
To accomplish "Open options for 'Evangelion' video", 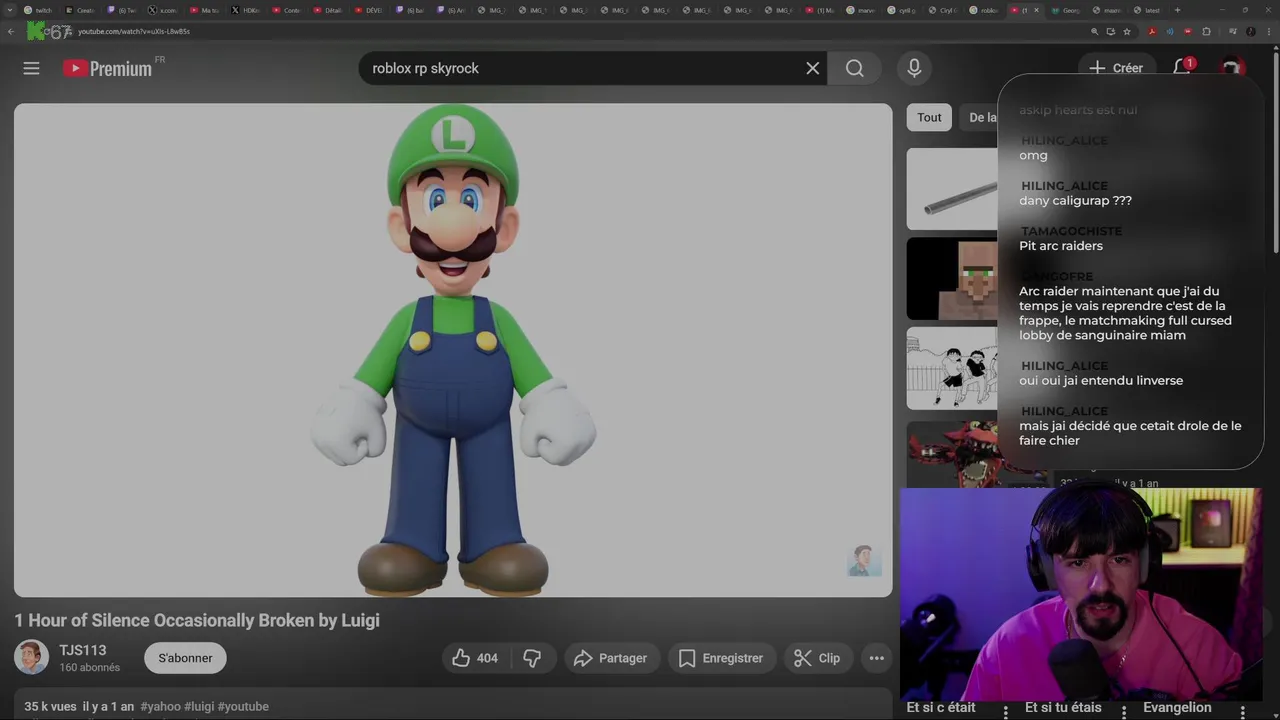I will coord(1241,712).
